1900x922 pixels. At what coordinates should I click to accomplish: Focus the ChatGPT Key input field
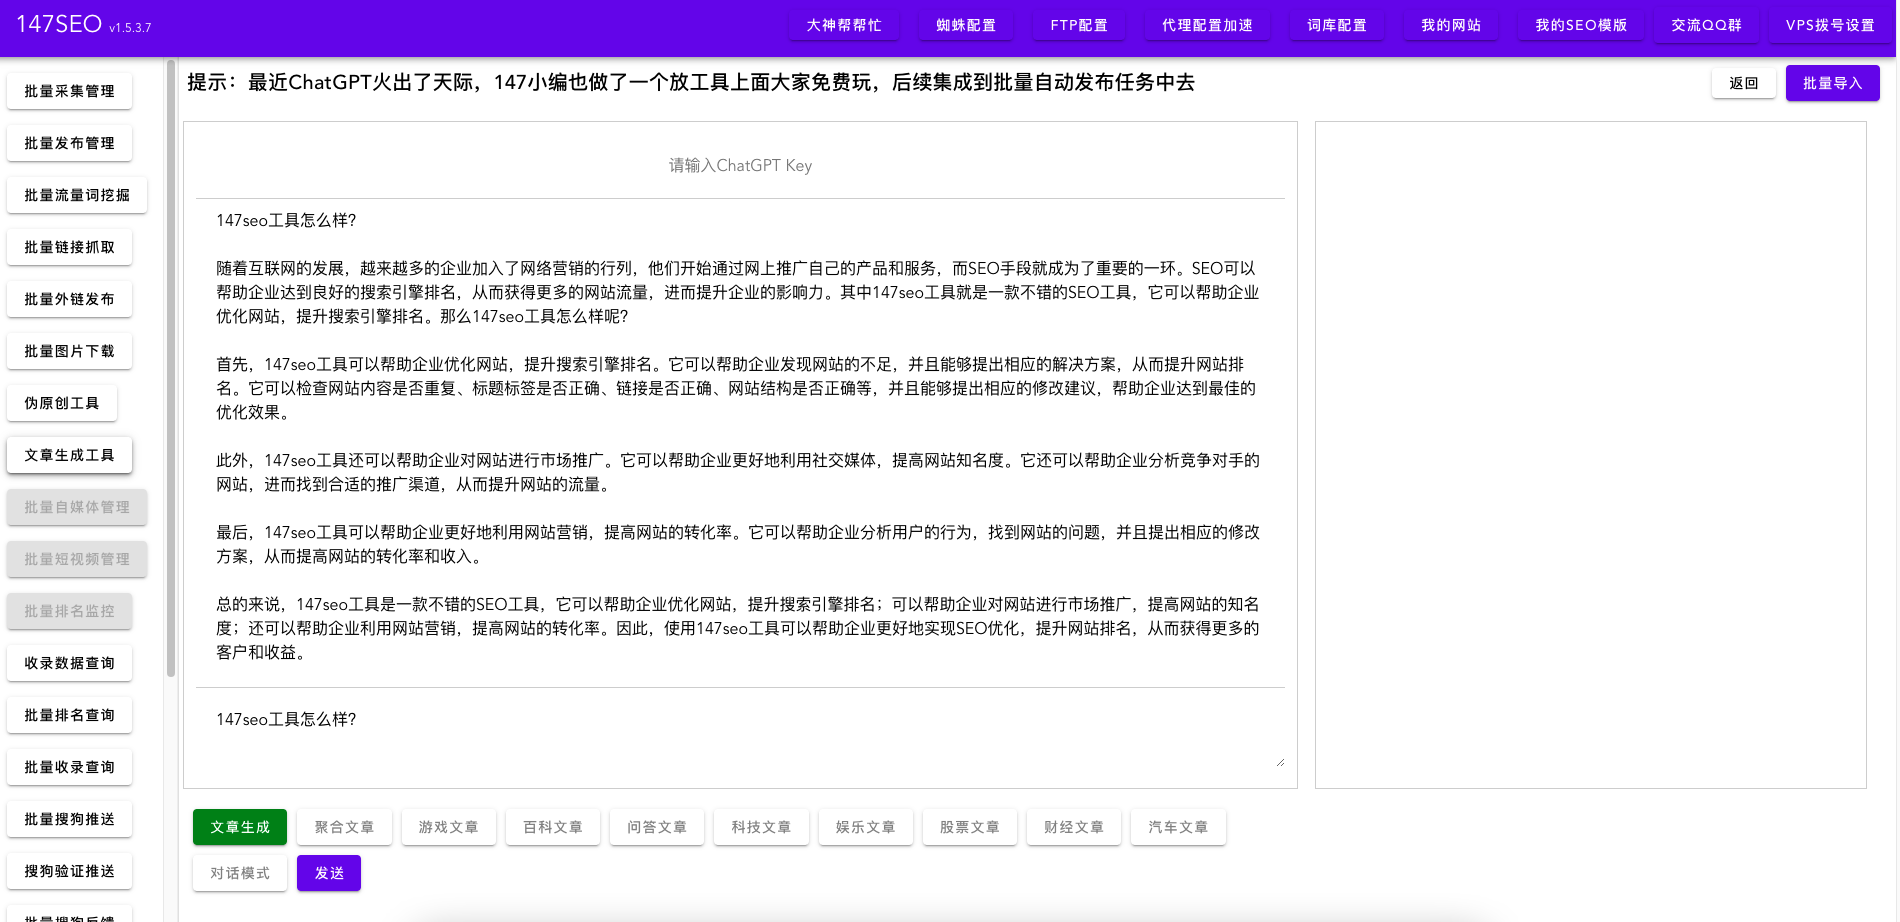[740, 165]
